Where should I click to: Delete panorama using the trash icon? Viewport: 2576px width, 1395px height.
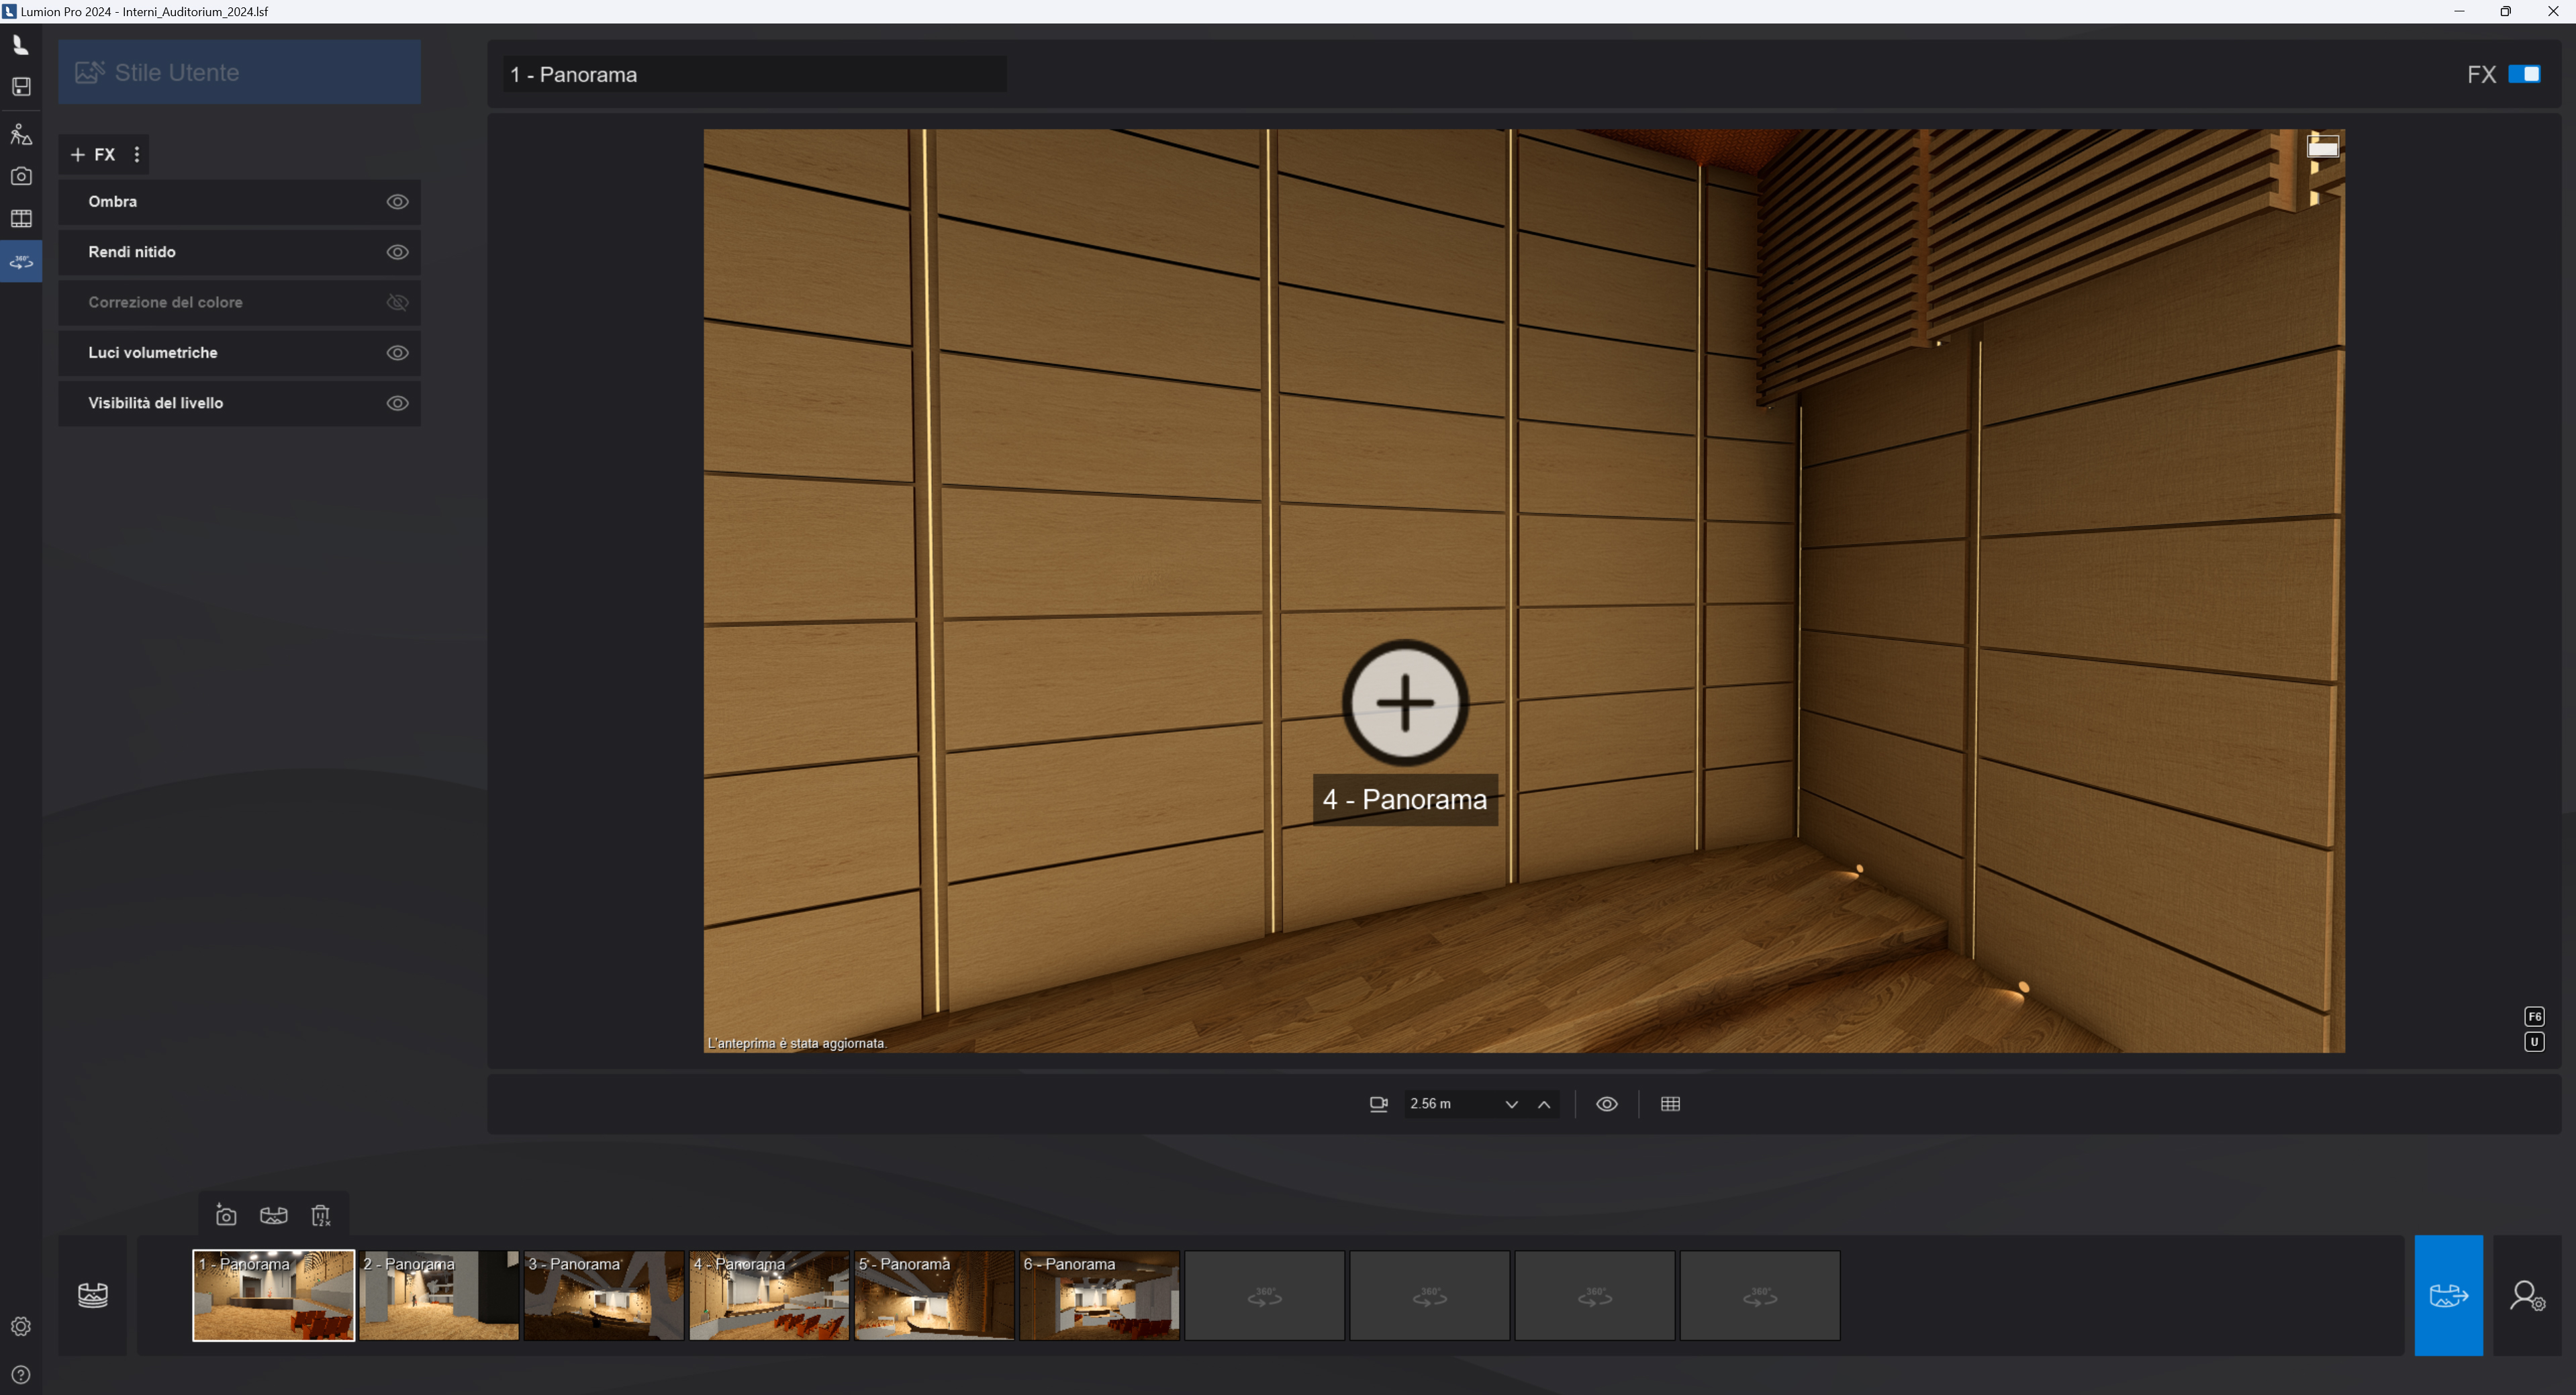coord(321,1216)
